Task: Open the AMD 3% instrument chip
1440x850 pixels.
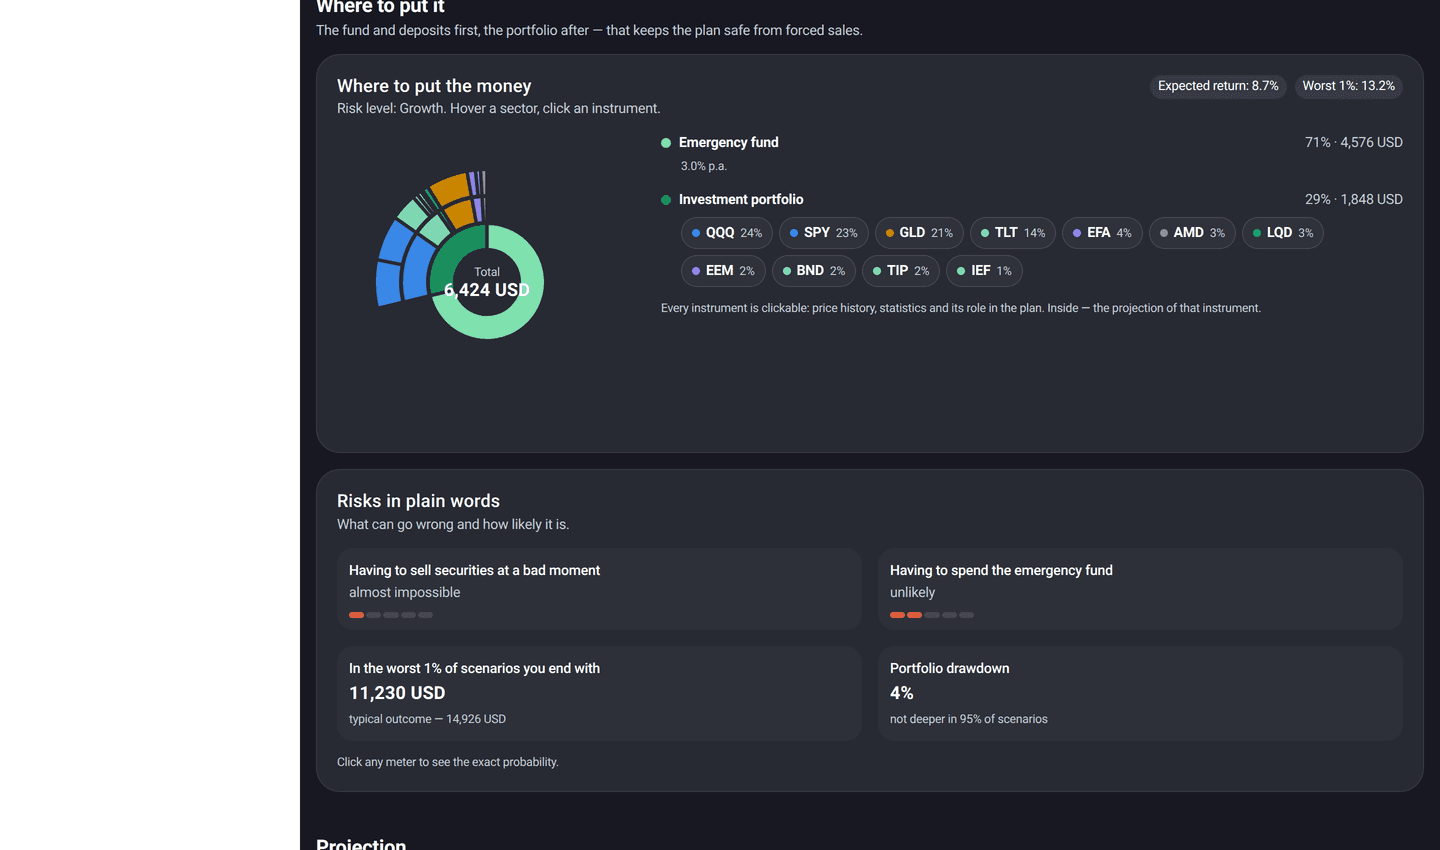Action: [x=1192, y=233]
